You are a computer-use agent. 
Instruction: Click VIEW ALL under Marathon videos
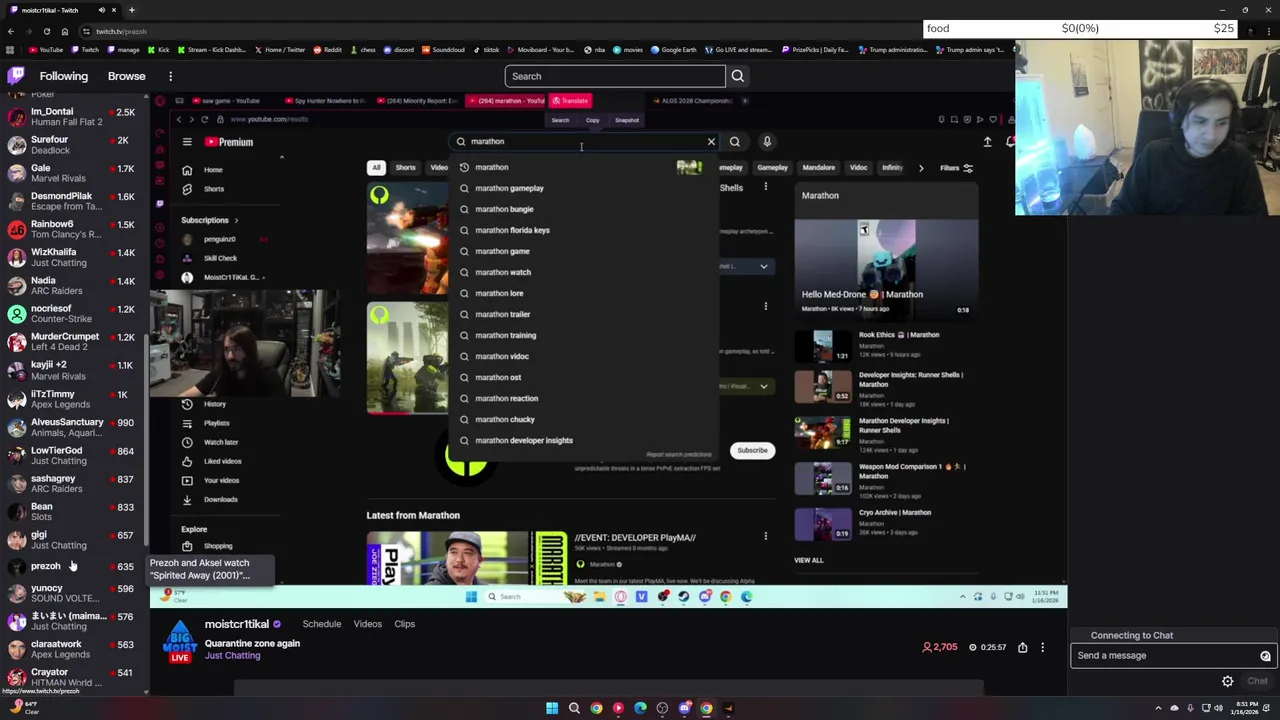(808, 560)
